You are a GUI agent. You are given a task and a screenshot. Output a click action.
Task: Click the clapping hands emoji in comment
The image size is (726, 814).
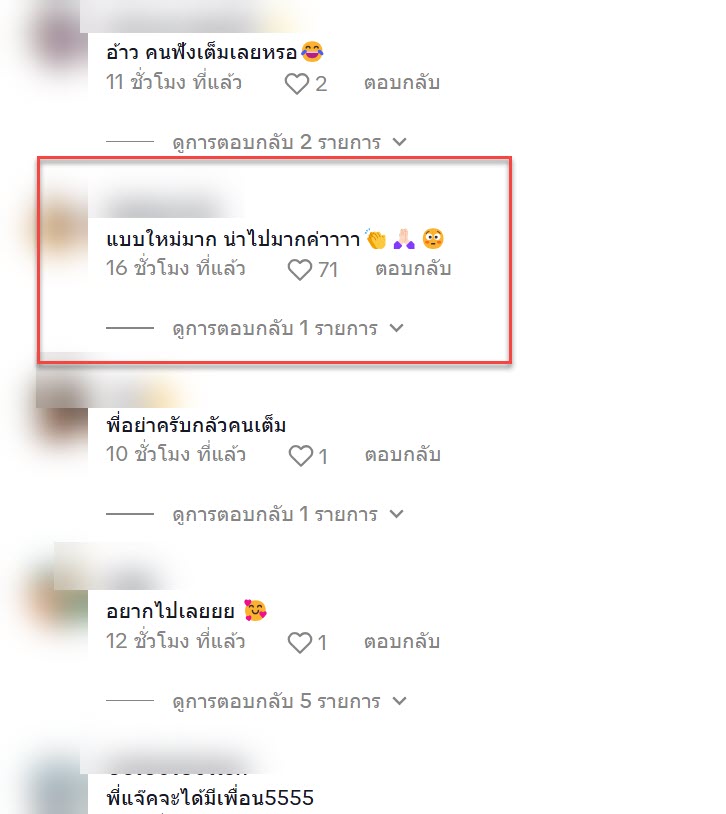tap(375, 239)
